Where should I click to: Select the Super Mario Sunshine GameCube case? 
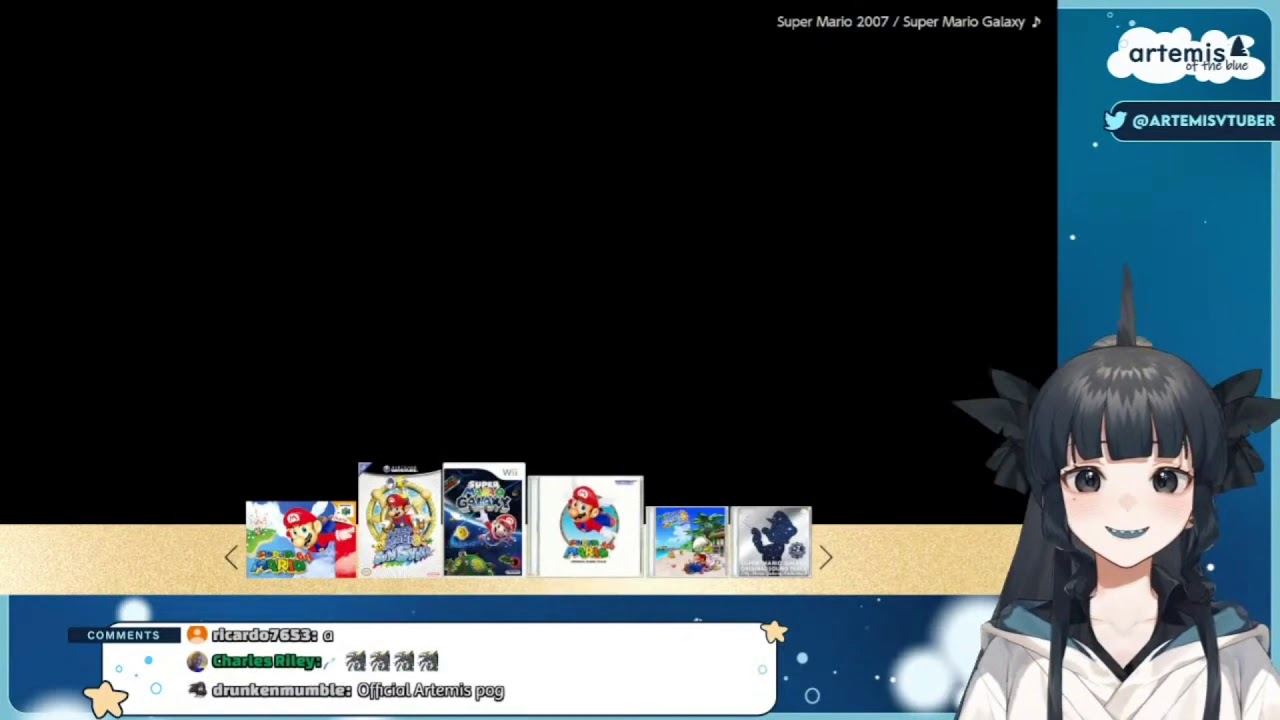pos(400,520)
